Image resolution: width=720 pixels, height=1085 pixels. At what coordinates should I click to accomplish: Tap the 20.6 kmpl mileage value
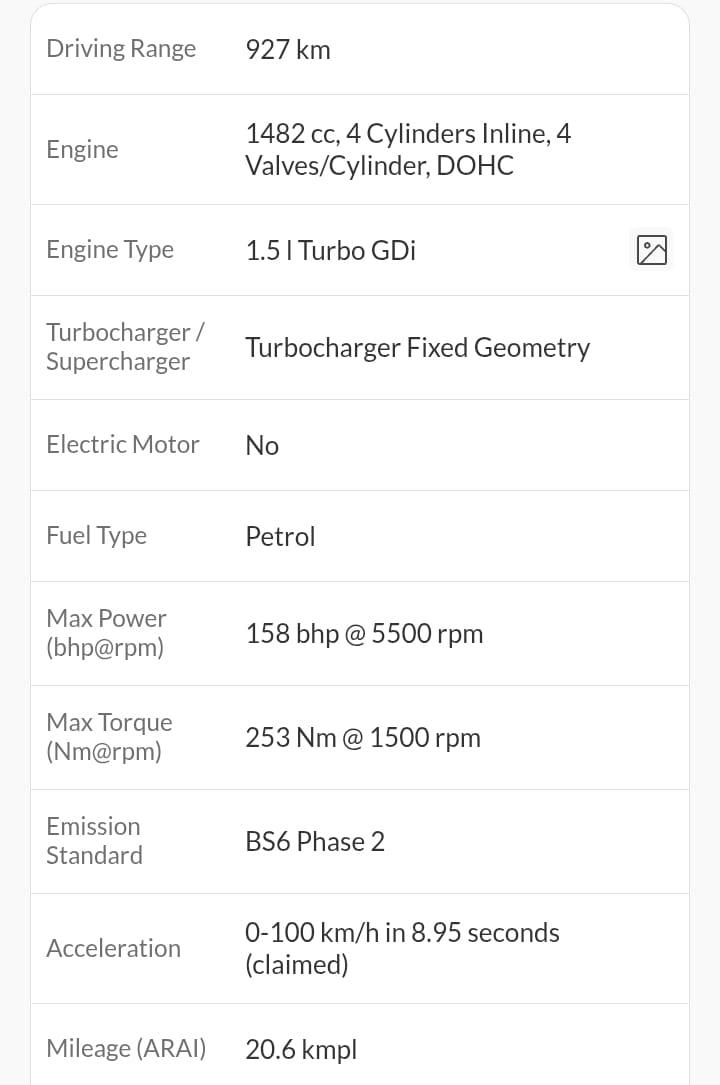point(301,1049)
